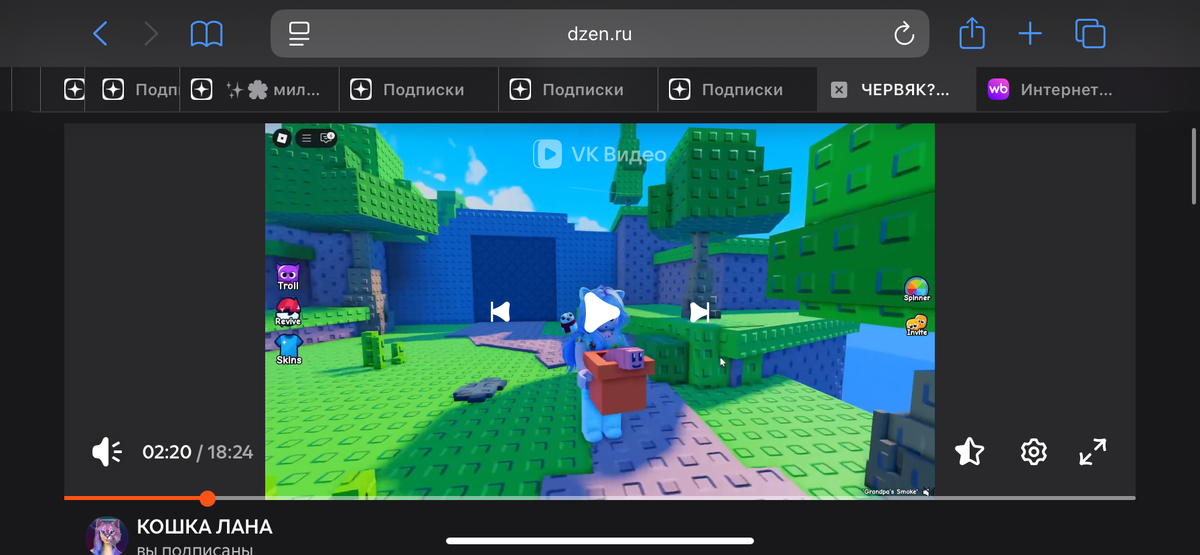Image resolution: width=1200 pixels, height=555 pixels.
Task: Click the dzen.ru address bar
Action: (x=600, y=34)
